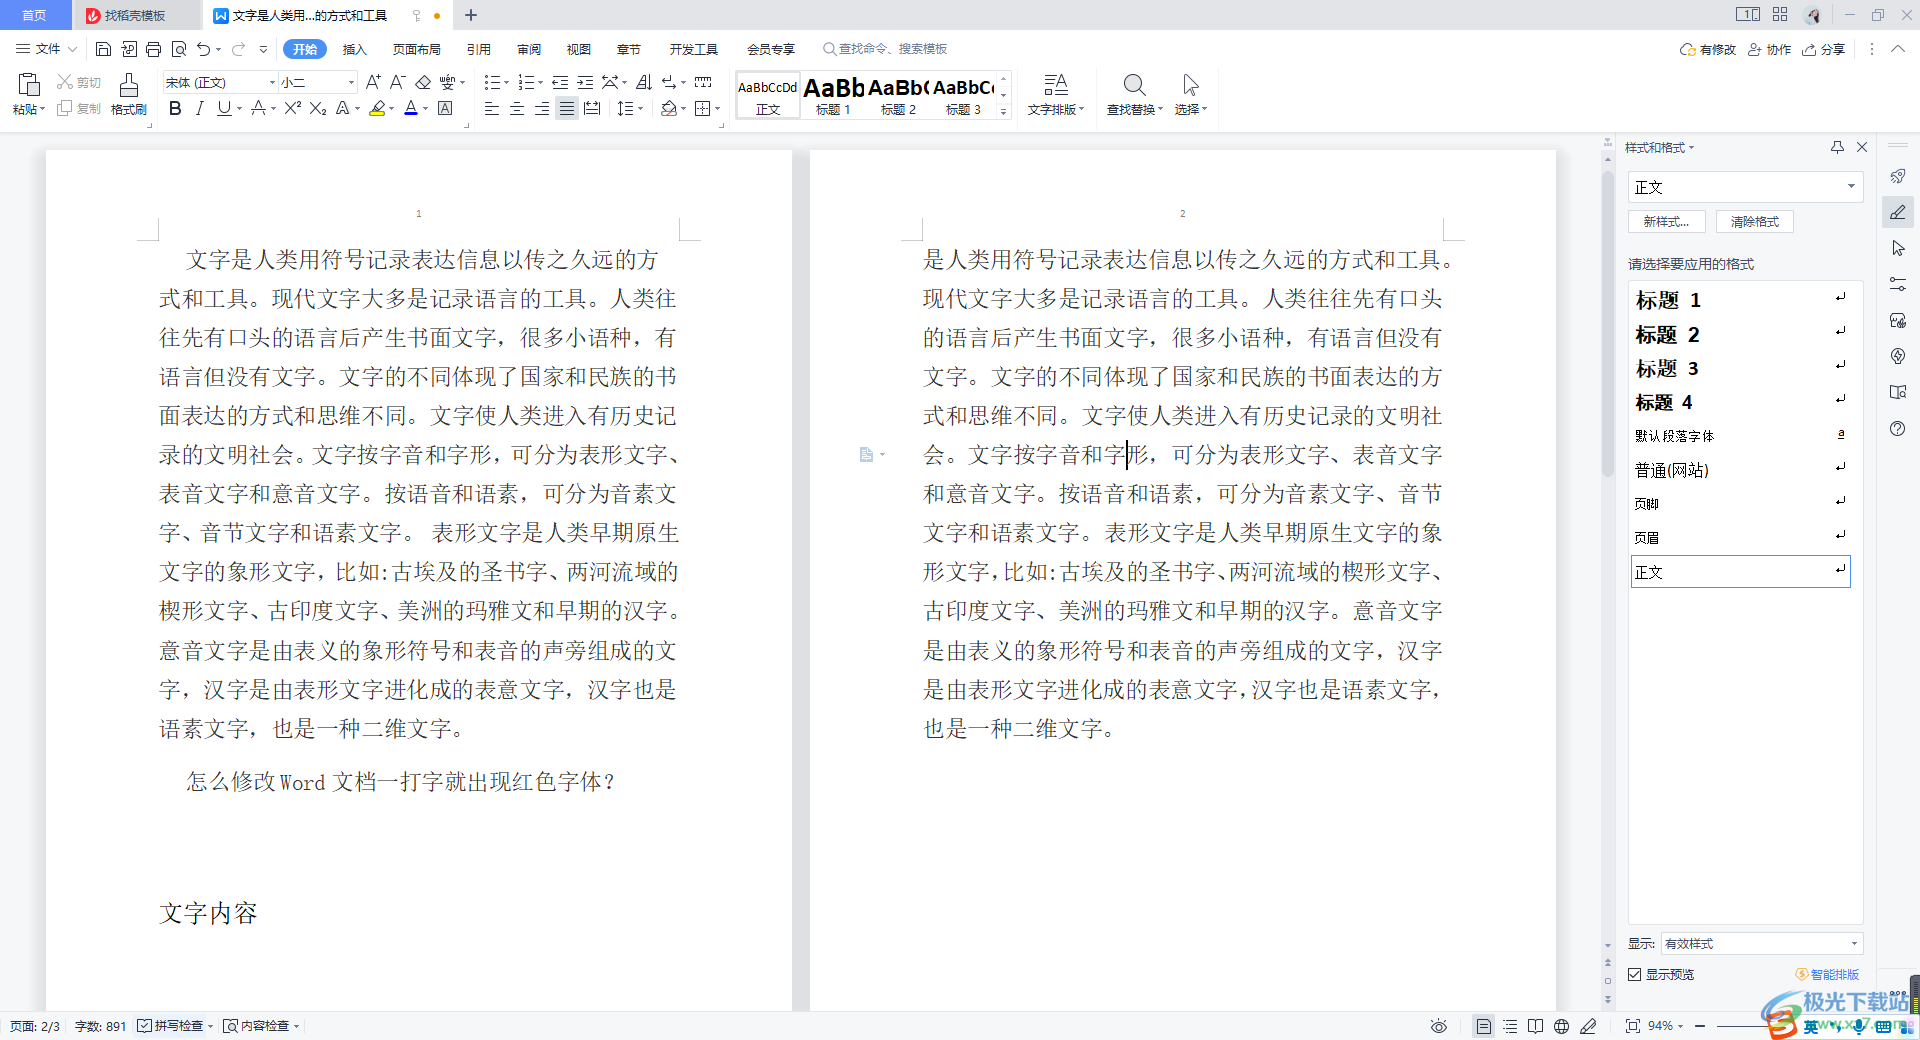Screen dimensions: 1920x1040
Task: Switch to the References ribbon tab
Action: pos(478,49)
